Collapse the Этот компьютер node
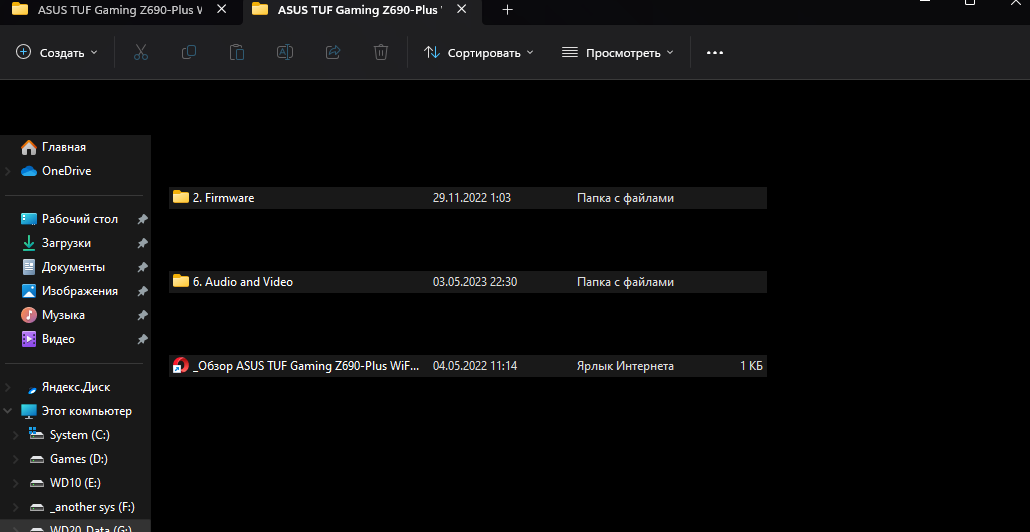Image resolution: width=1030 pixels, height=532 pixels. pos(8,411)
